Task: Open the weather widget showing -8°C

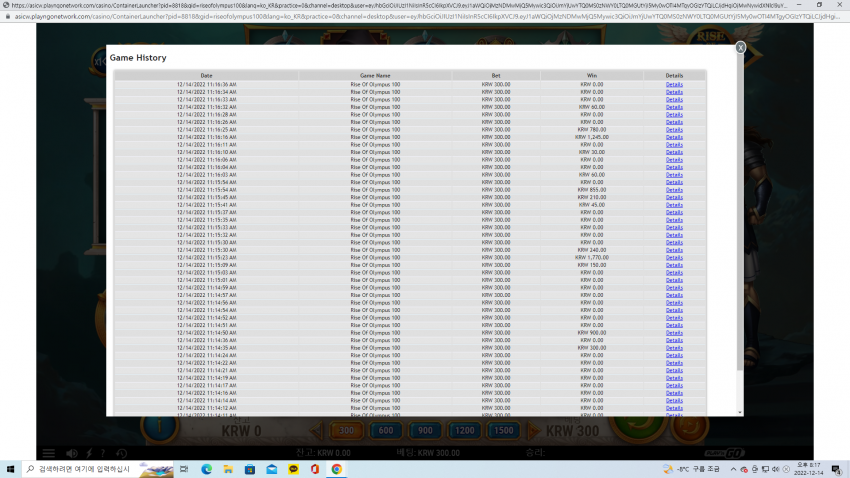Action: (x=692, y=469)
